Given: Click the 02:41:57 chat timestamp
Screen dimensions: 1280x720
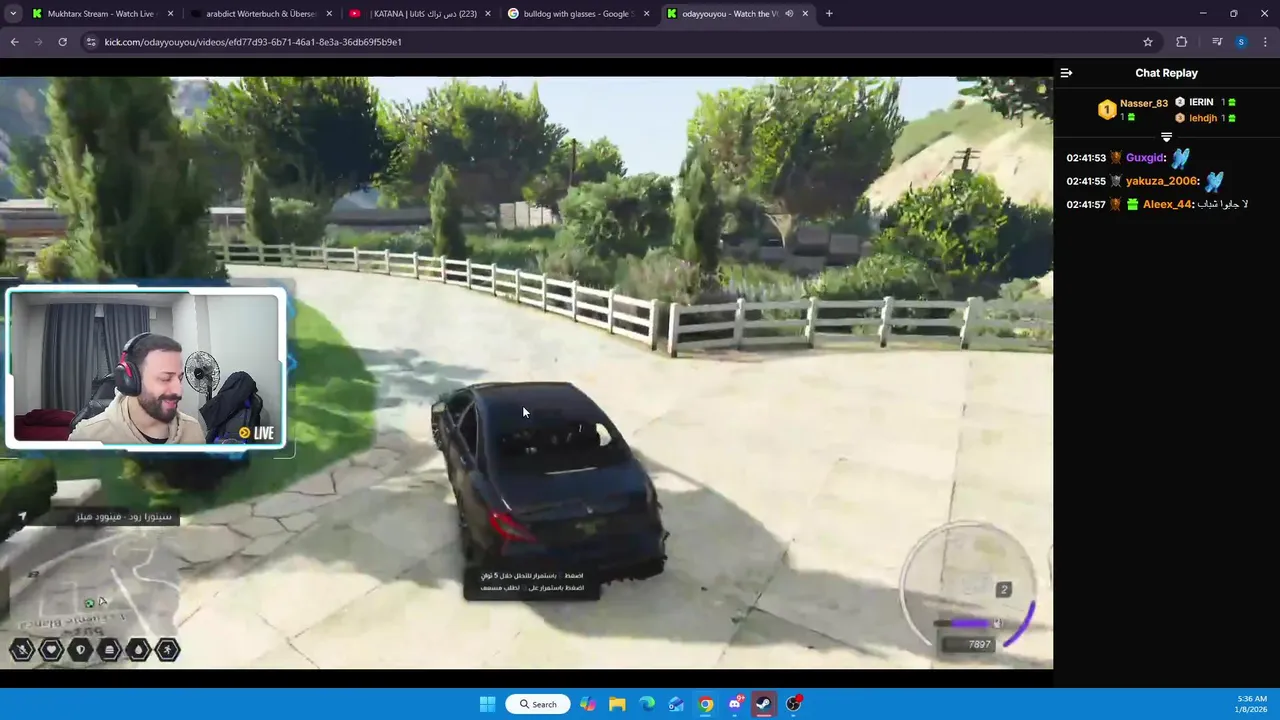Looking at the screenshot, I should [x=1086, y=204].
